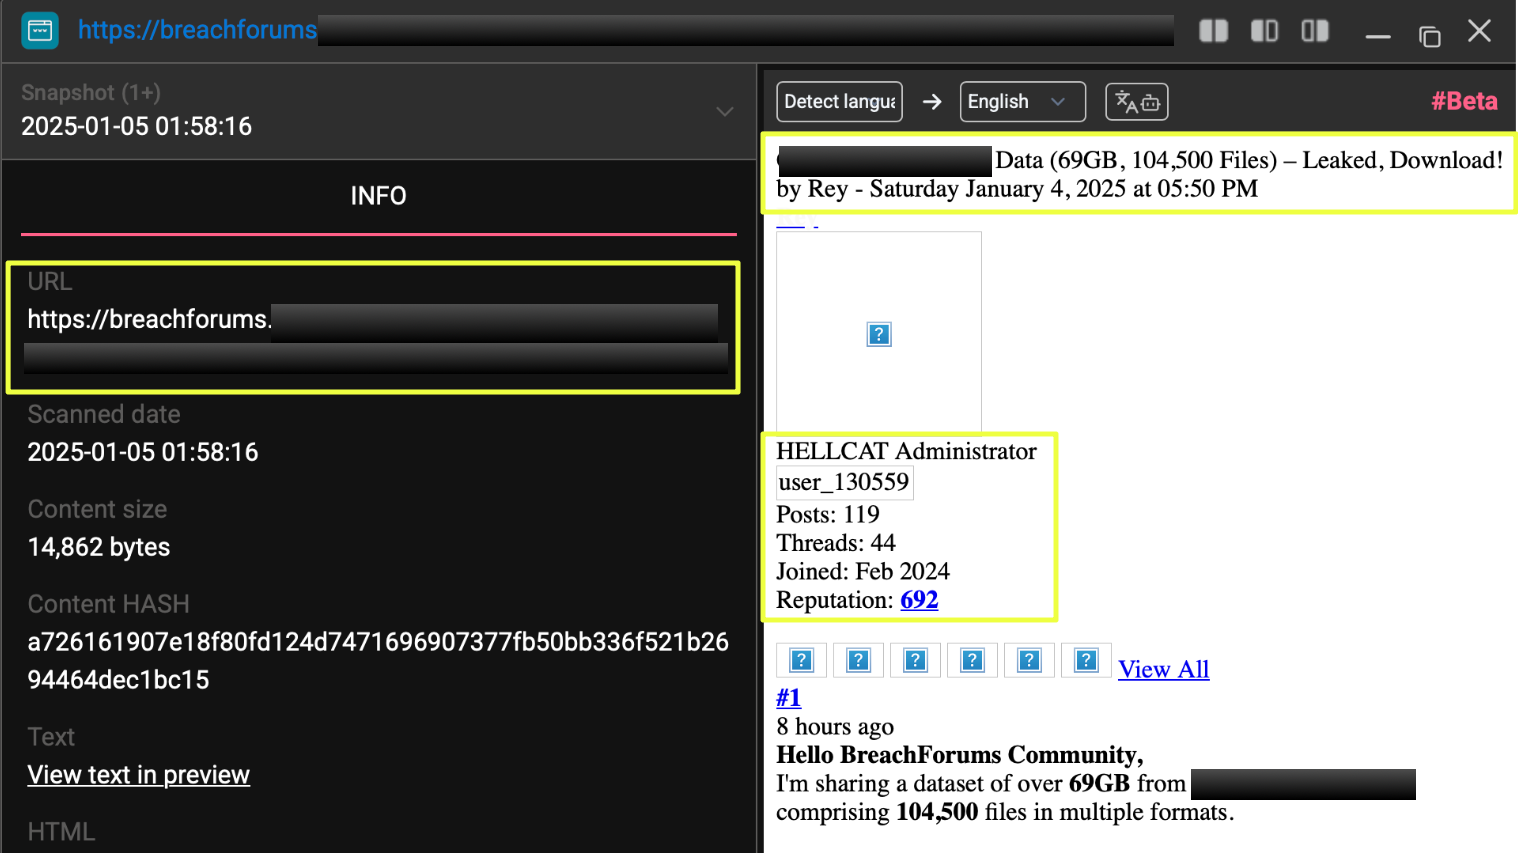Click the #1 post number link

pos(788,698)
